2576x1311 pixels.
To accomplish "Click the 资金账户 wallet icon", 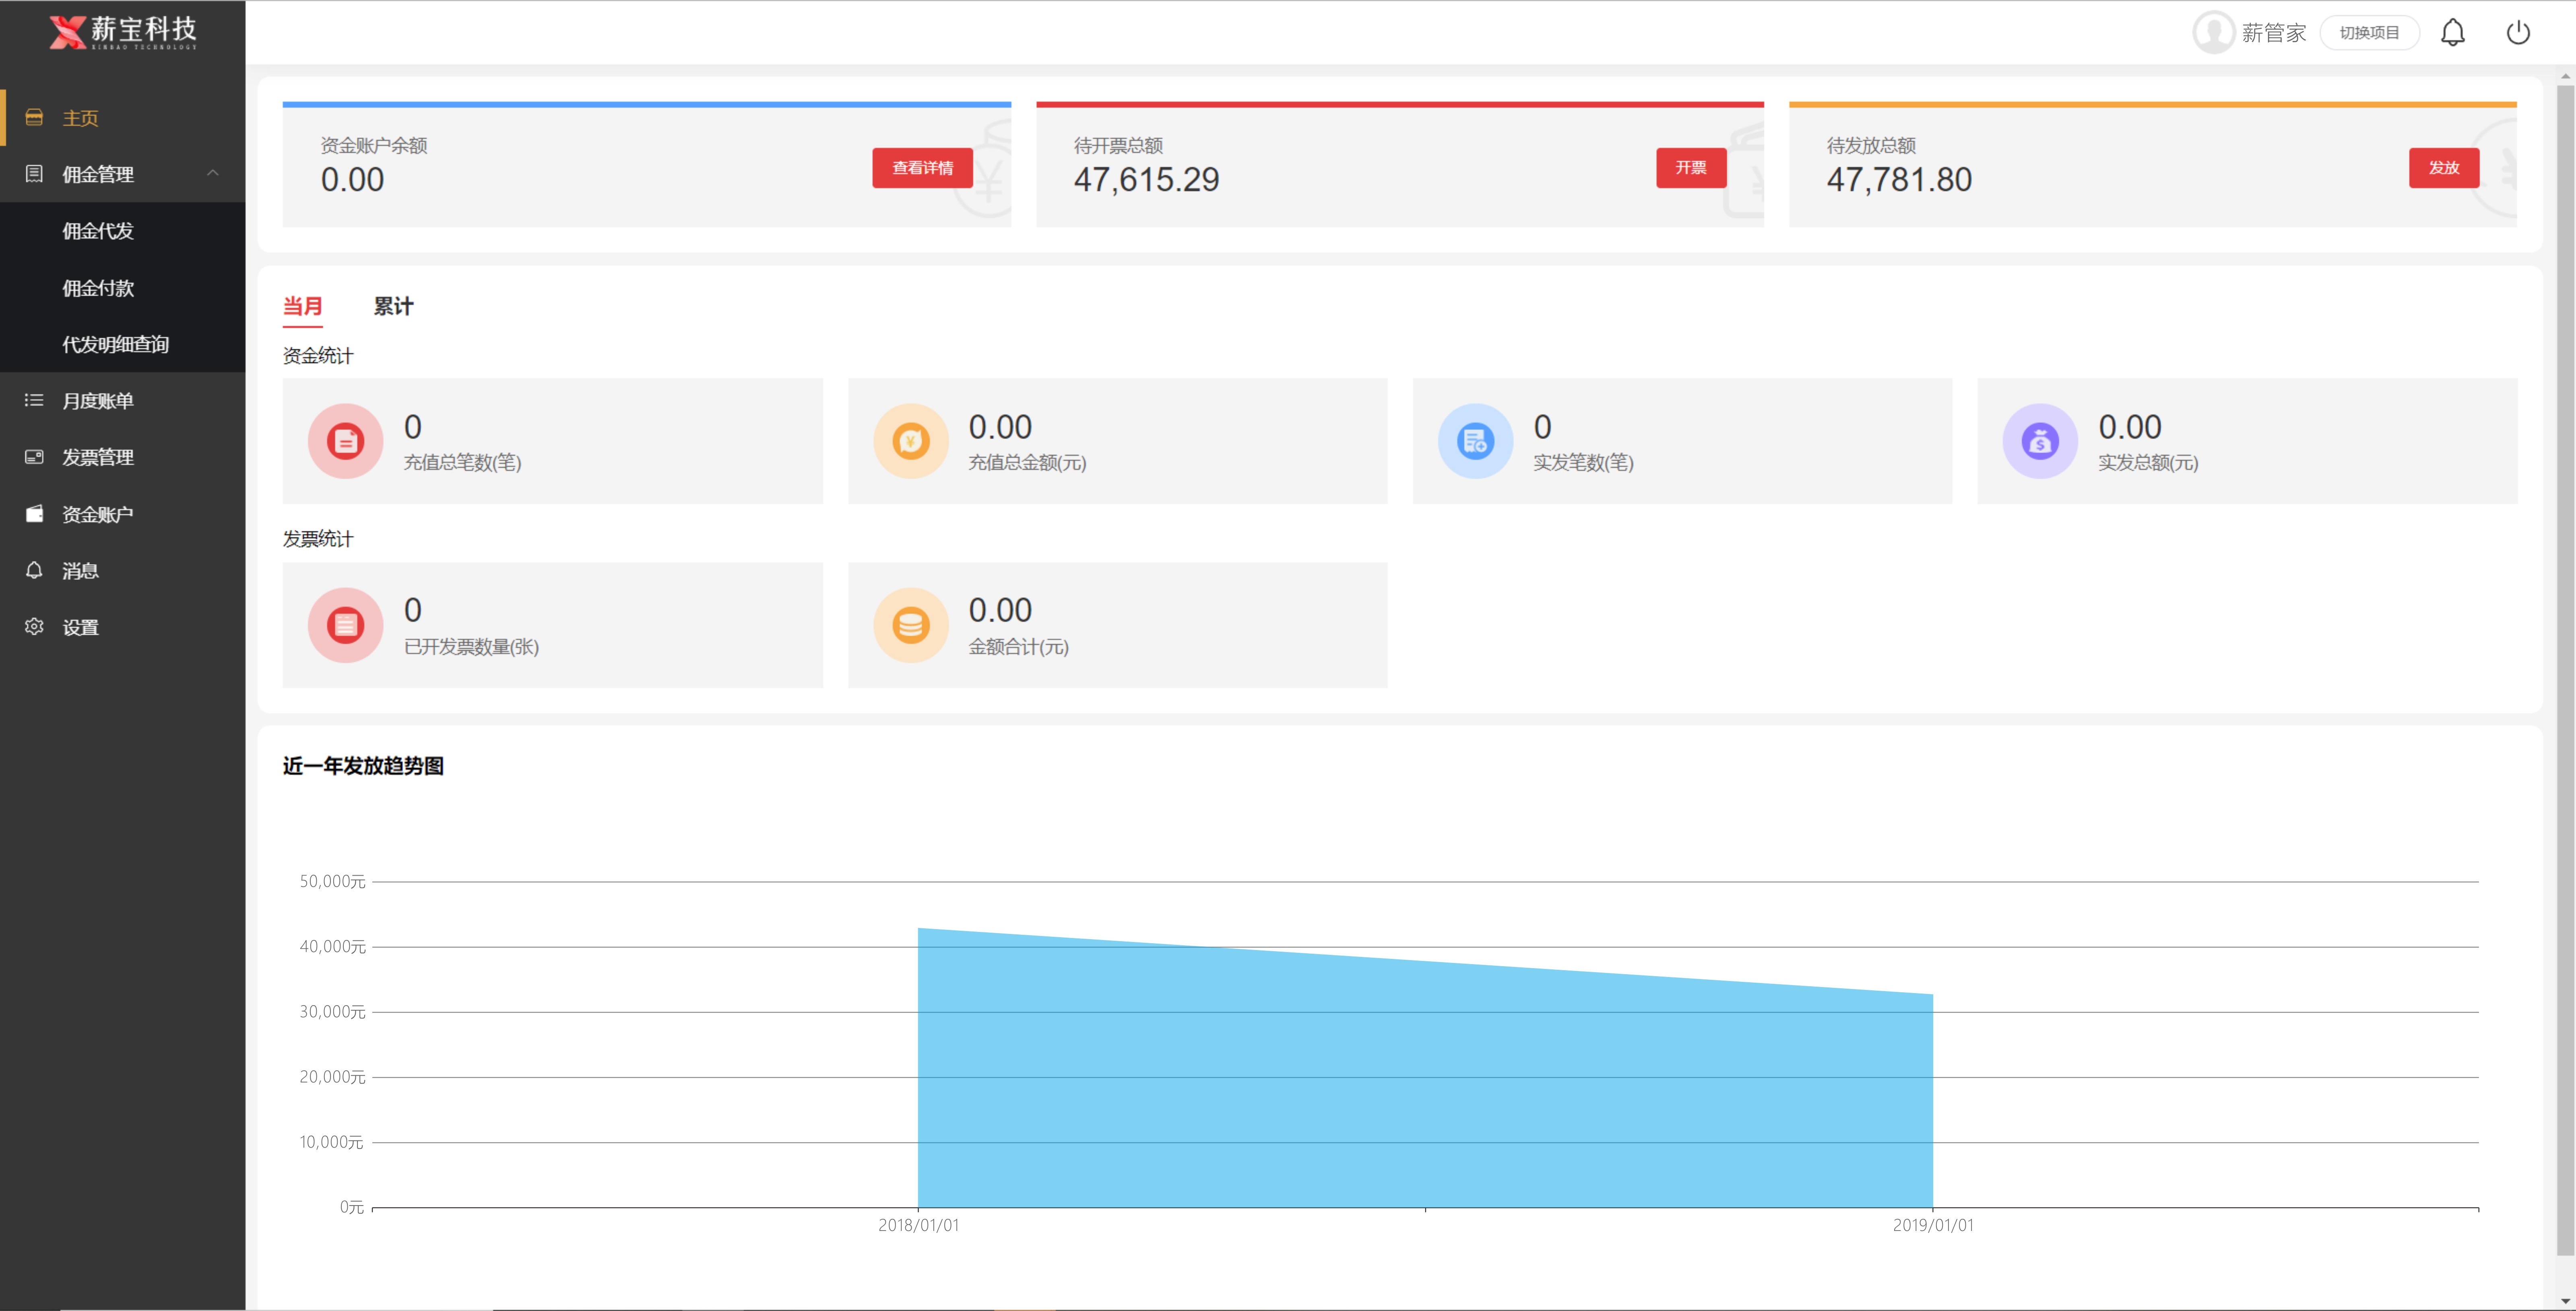I will [x=34, y=514].
